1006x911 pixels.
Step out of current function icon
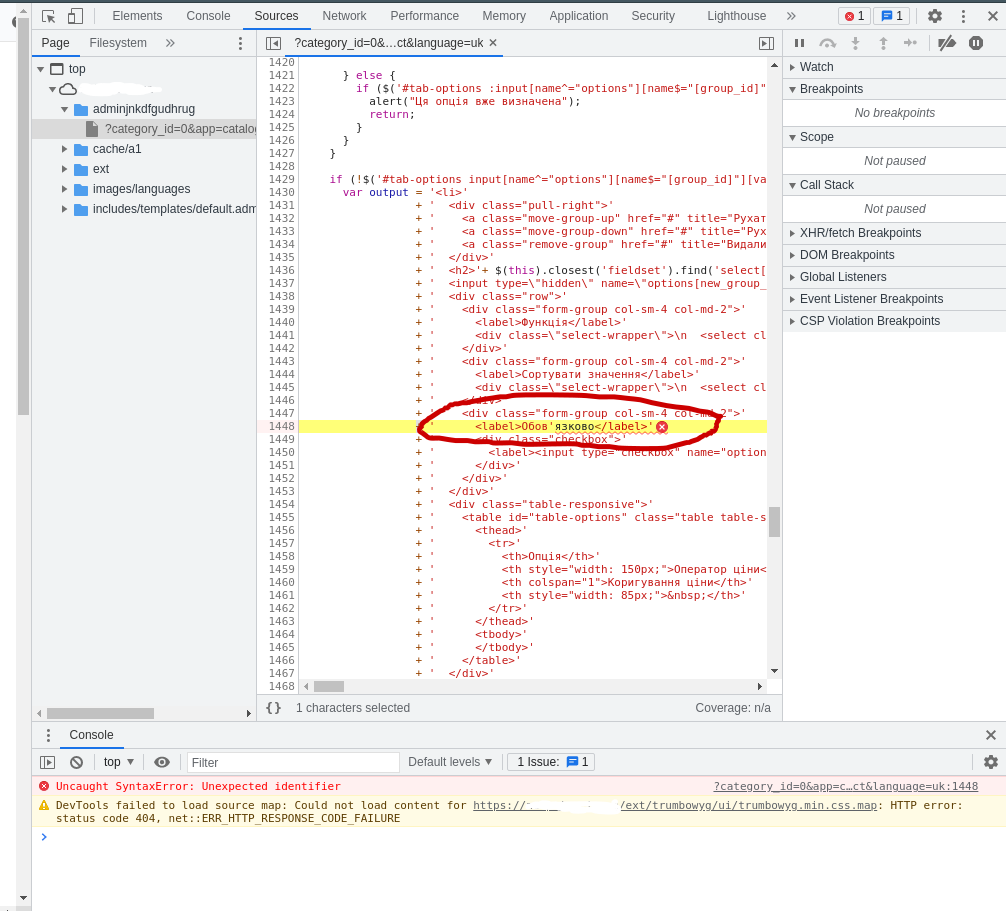click(883, 43)
